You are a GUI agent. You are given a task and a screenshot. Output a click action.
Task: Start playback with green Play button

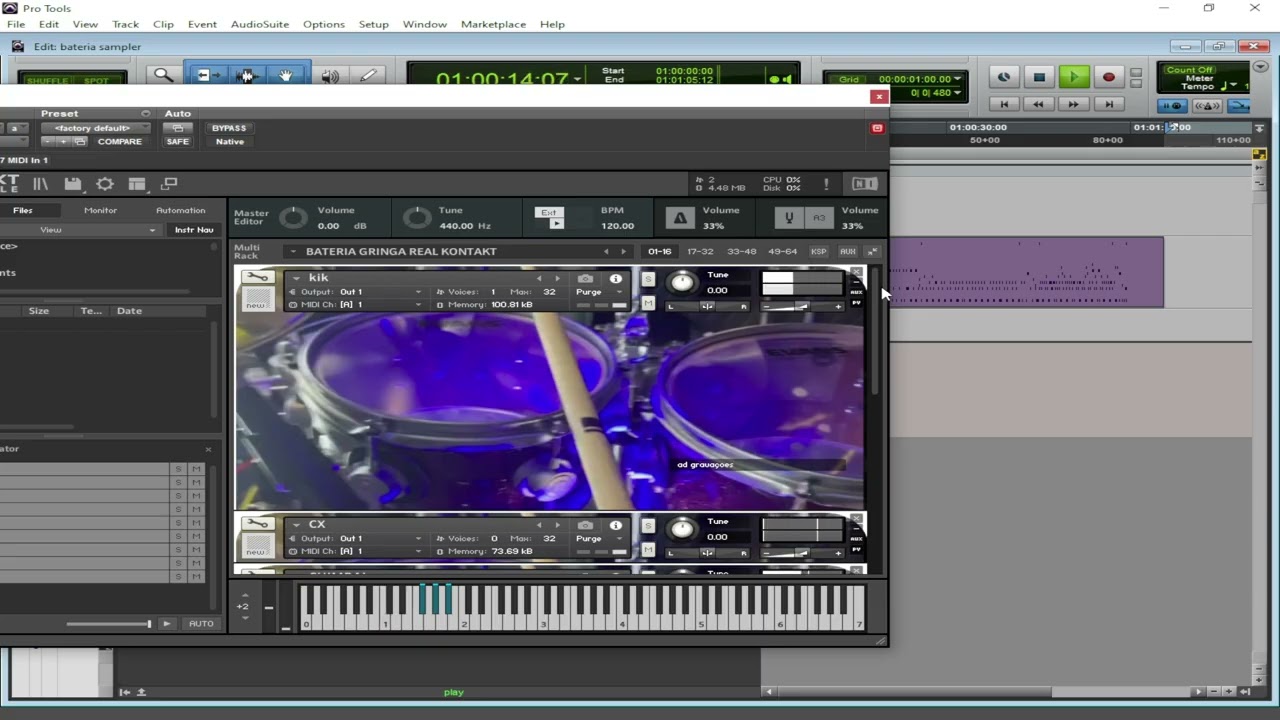1074,77
